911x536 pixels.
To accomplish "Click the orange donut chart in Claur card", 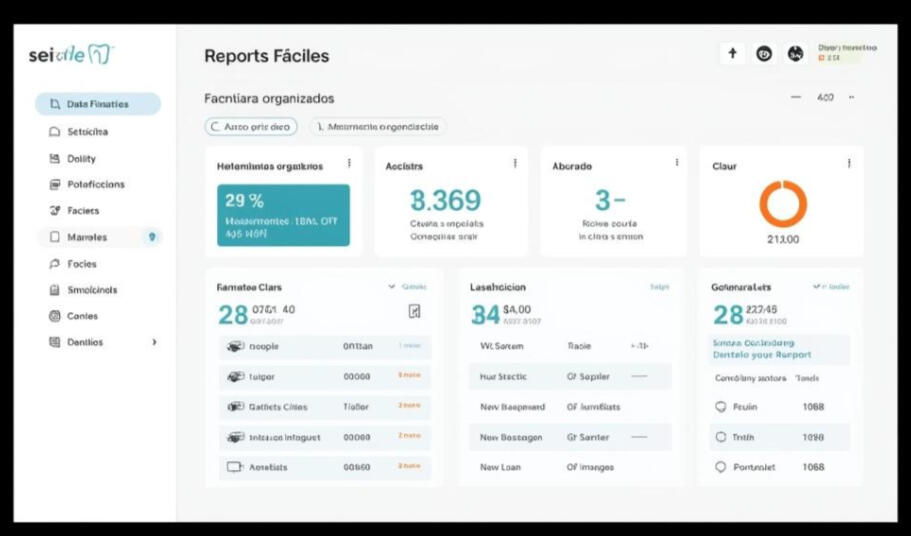I will 782,204.
